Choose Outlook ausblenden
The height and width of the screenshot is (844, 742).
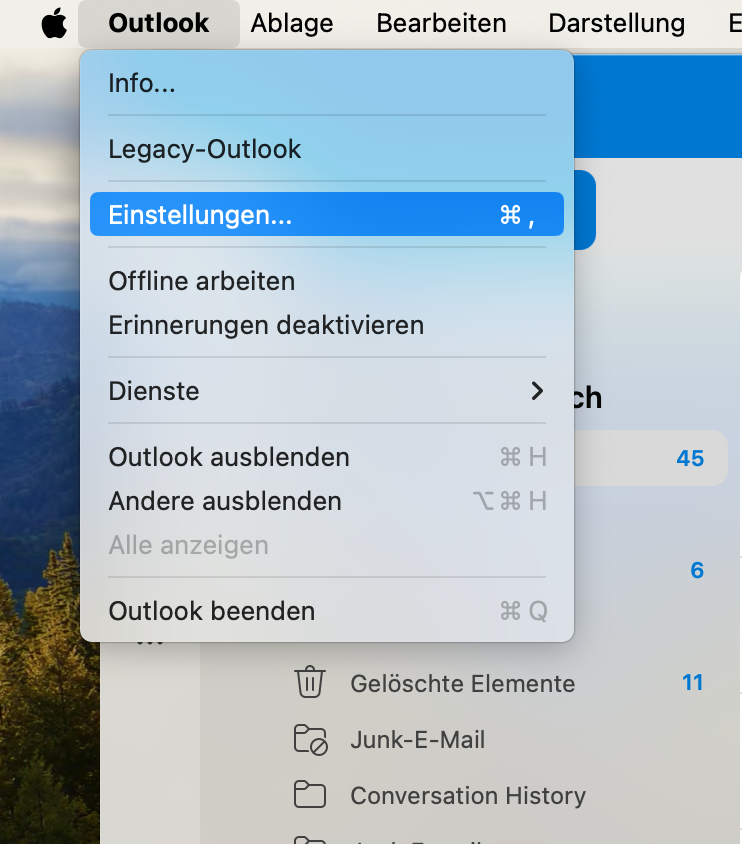(x=229, y=457)
